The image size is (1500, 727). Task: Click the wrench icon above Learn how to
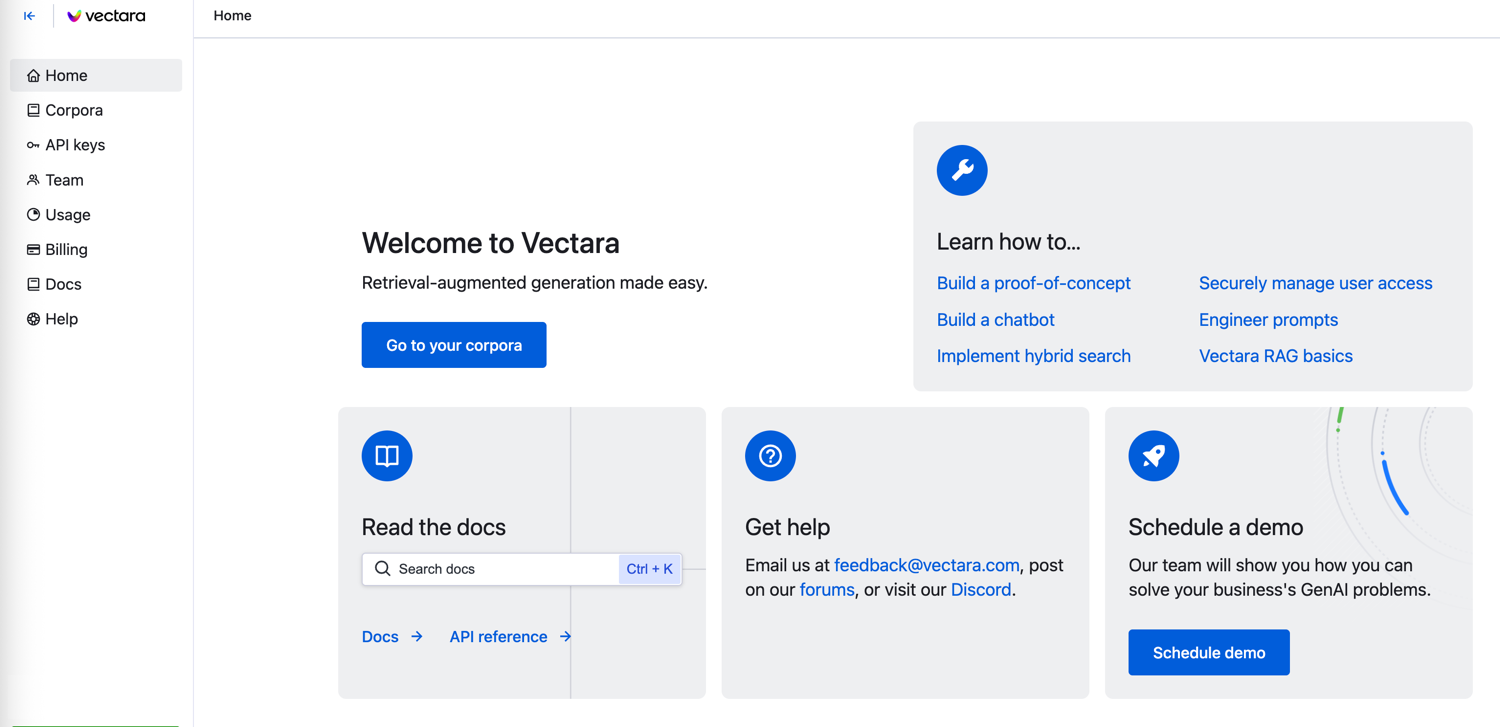961,170
